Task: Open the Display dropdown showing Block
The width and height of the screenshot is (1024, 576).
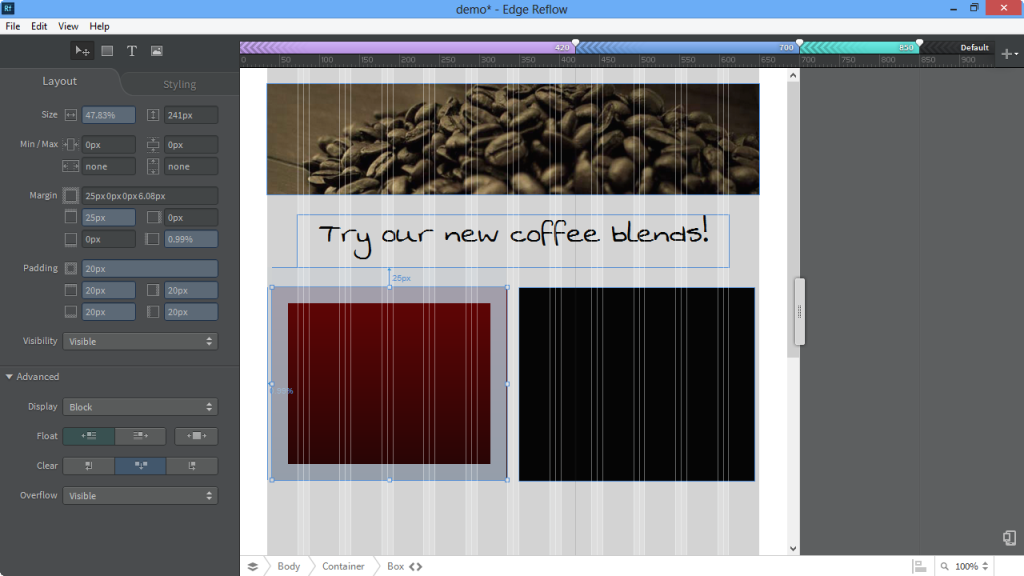Action: [x=140, y=407]
